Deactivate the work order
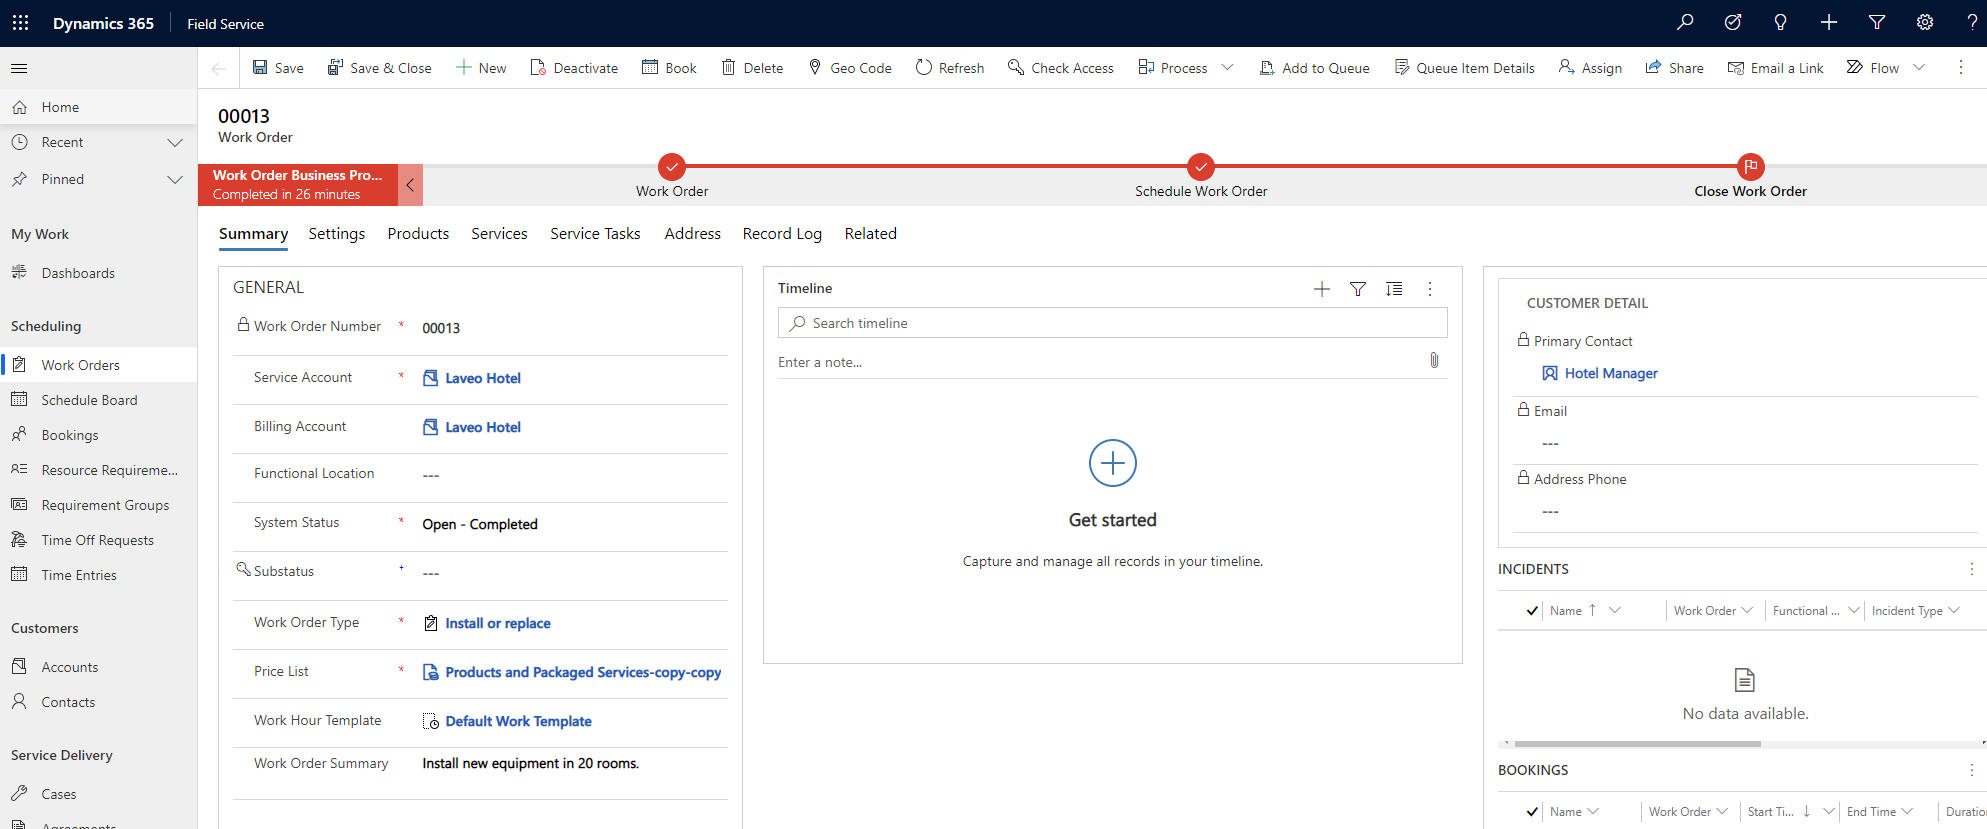 (x=574, y=68)
